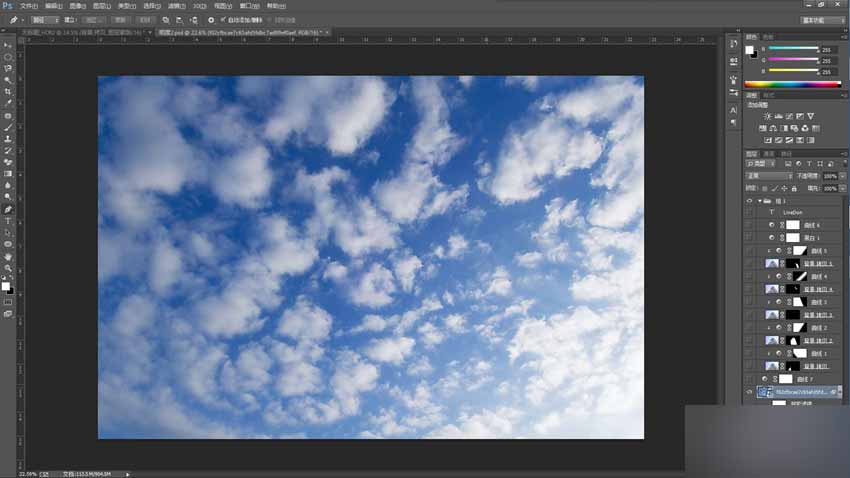Show the 背景 拷贝 3 layer

749,315
